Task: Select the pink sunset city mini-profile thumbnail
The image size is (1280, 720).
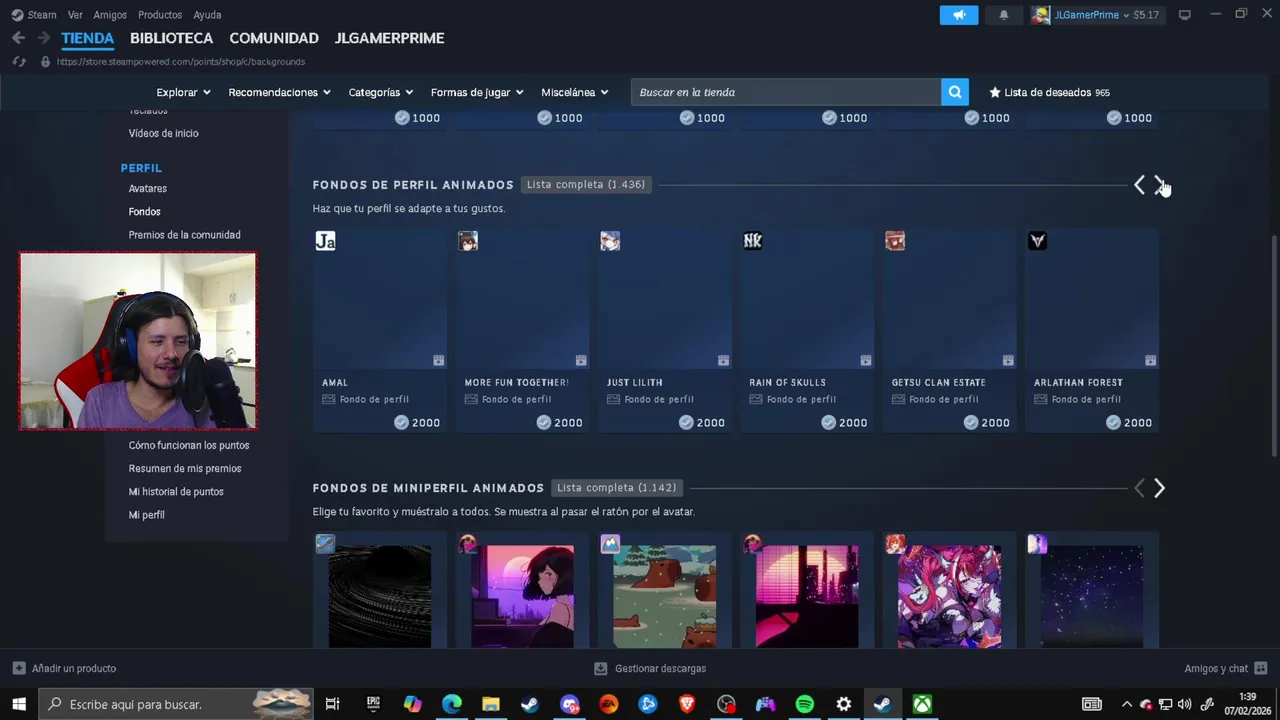Action: coord(807,596)
